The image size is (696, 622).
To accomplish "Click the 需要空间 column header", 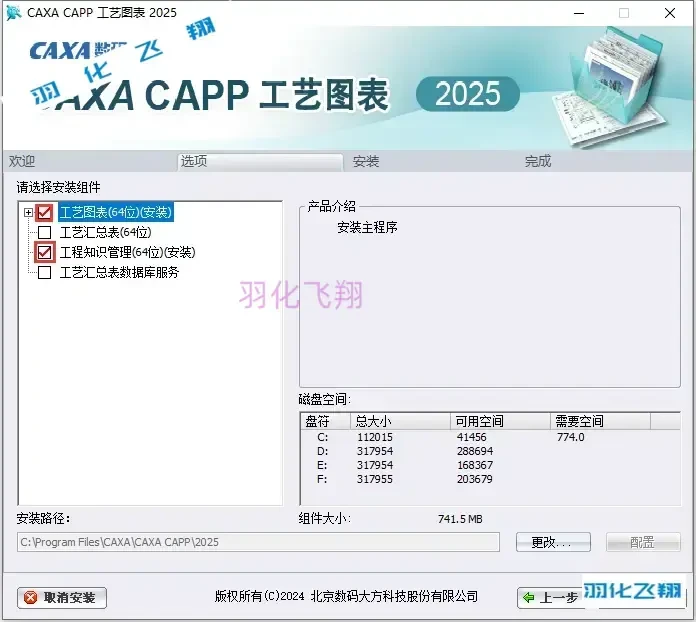I will 601,421.
